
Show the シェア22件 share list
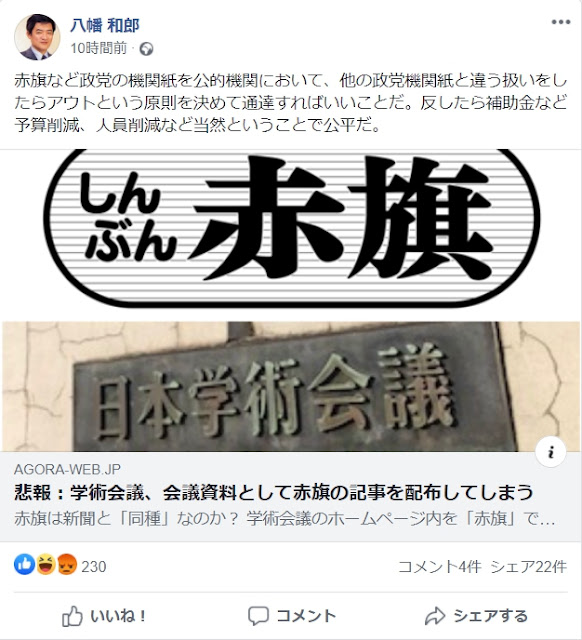(x=529, y=567)
